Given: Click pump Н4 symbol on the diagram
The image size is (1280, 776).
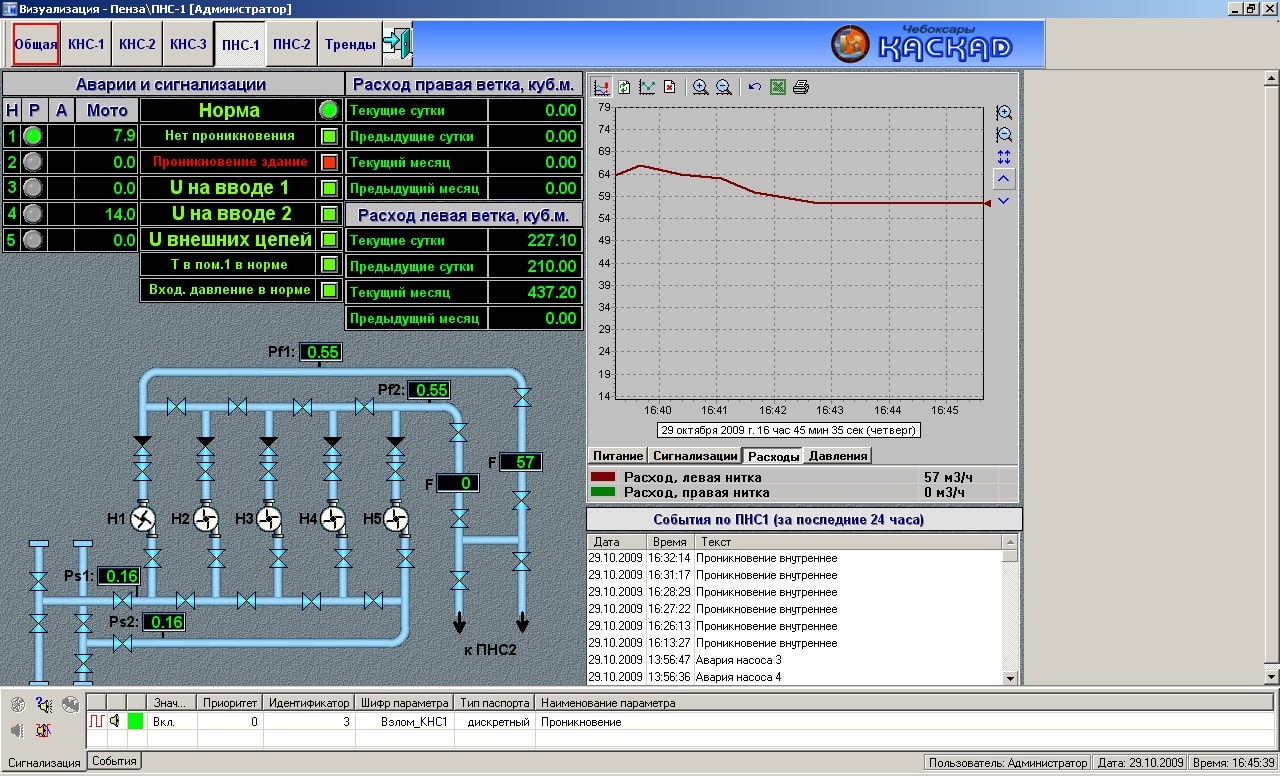Looking at the screenshot, I should pyautogui.click(x=333, y=518).
